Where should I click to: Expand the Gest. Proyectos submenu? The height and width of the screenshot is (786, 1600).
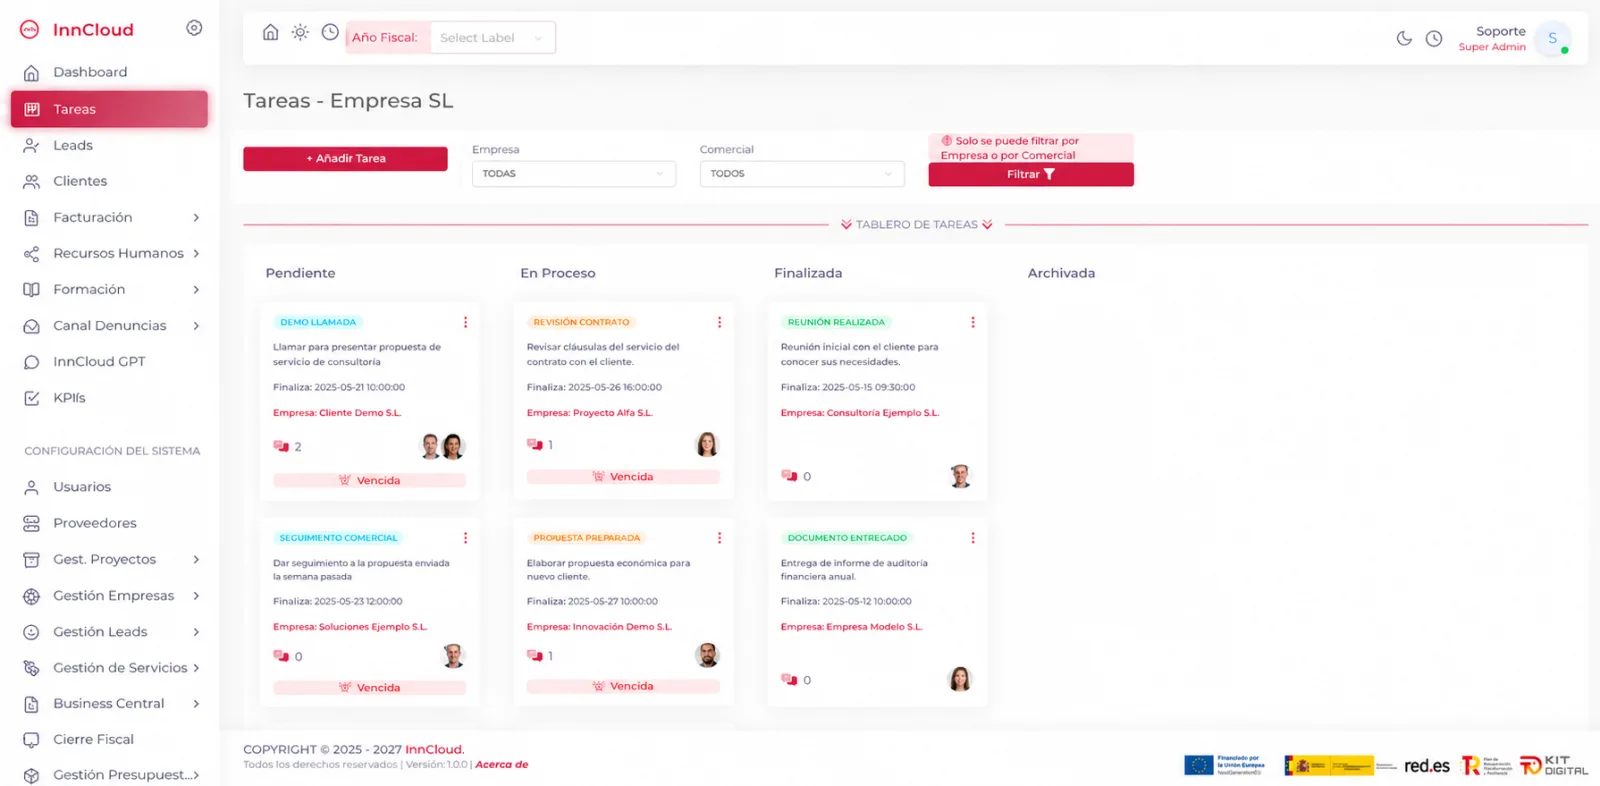(x=109, y=559)
